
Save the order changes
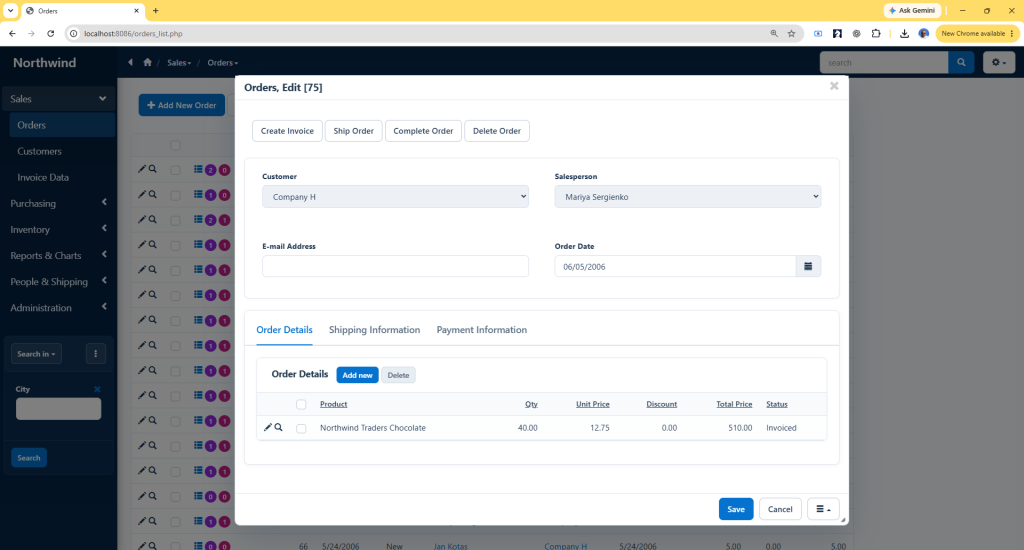click(736, 509)
